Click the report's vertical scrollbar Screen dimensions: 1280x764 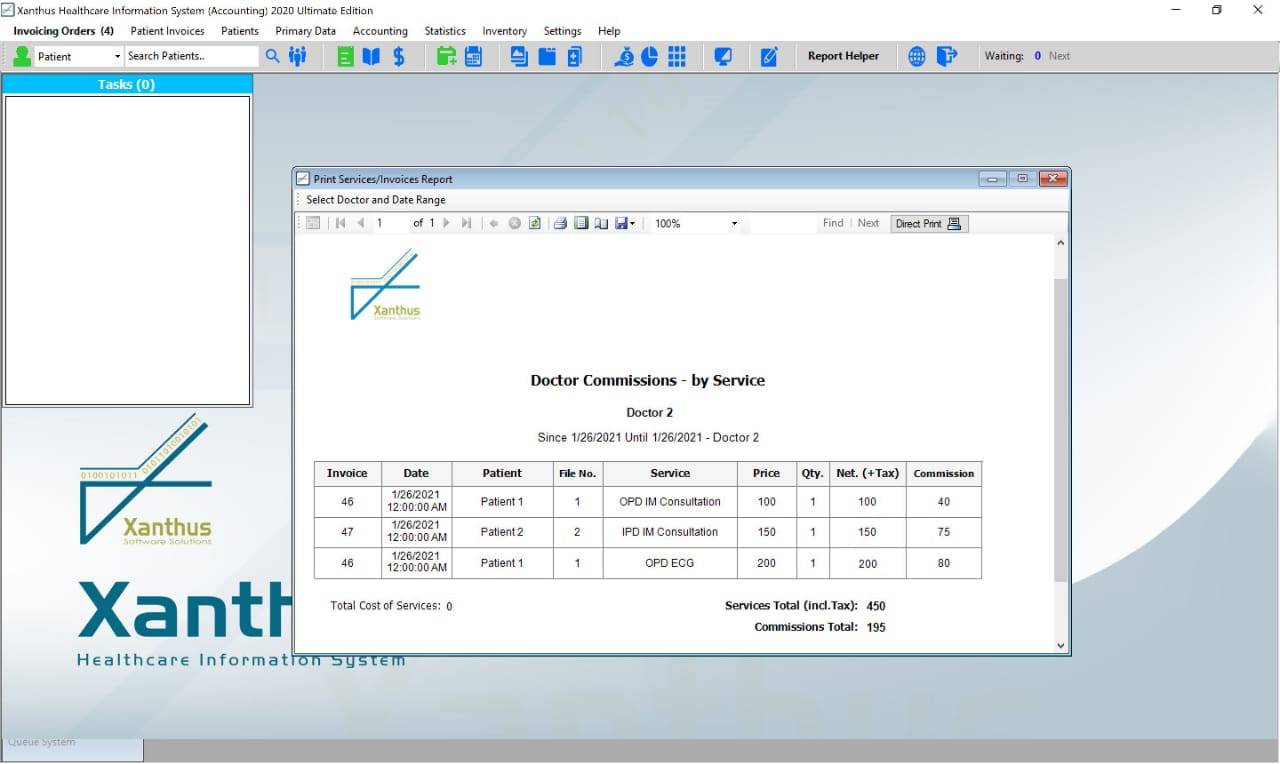click(1060, 430)
